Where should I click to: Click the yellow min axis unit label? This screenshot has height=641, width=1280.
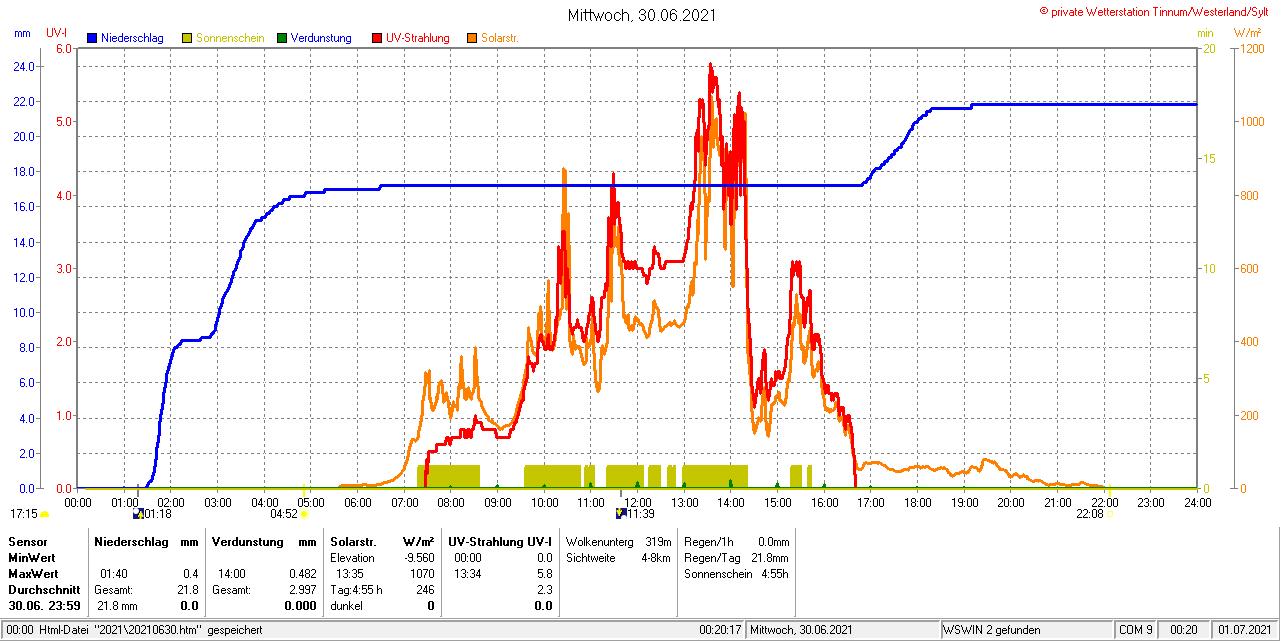(x=1205, y=33)
